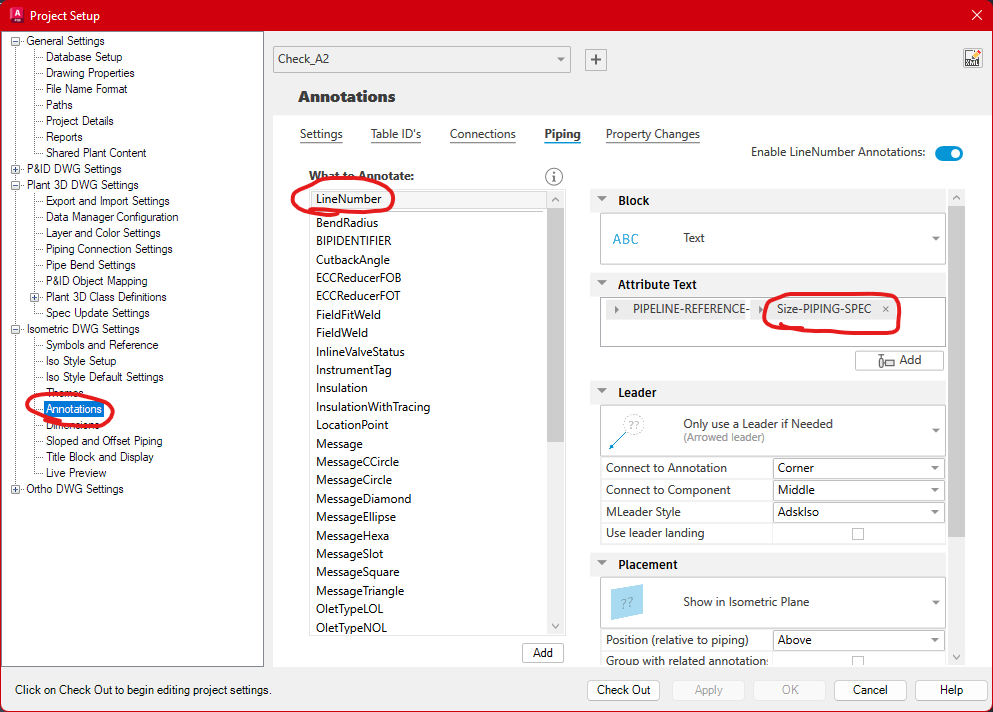Click the export to XML icon
The height and width of the screenshot is (712, 993).
tap(973, 57)
